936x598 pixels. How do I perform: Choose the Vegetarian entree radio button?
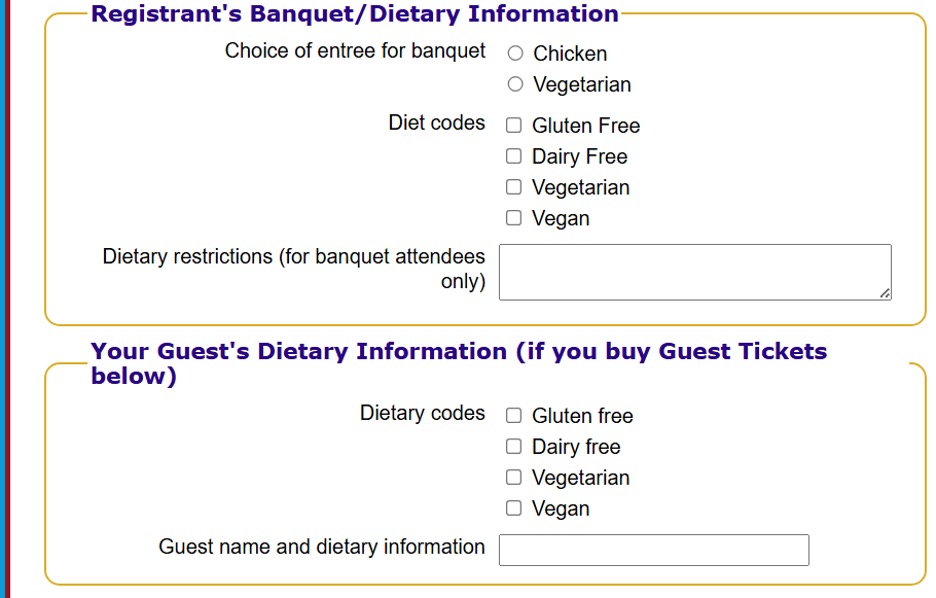point(515,84)
